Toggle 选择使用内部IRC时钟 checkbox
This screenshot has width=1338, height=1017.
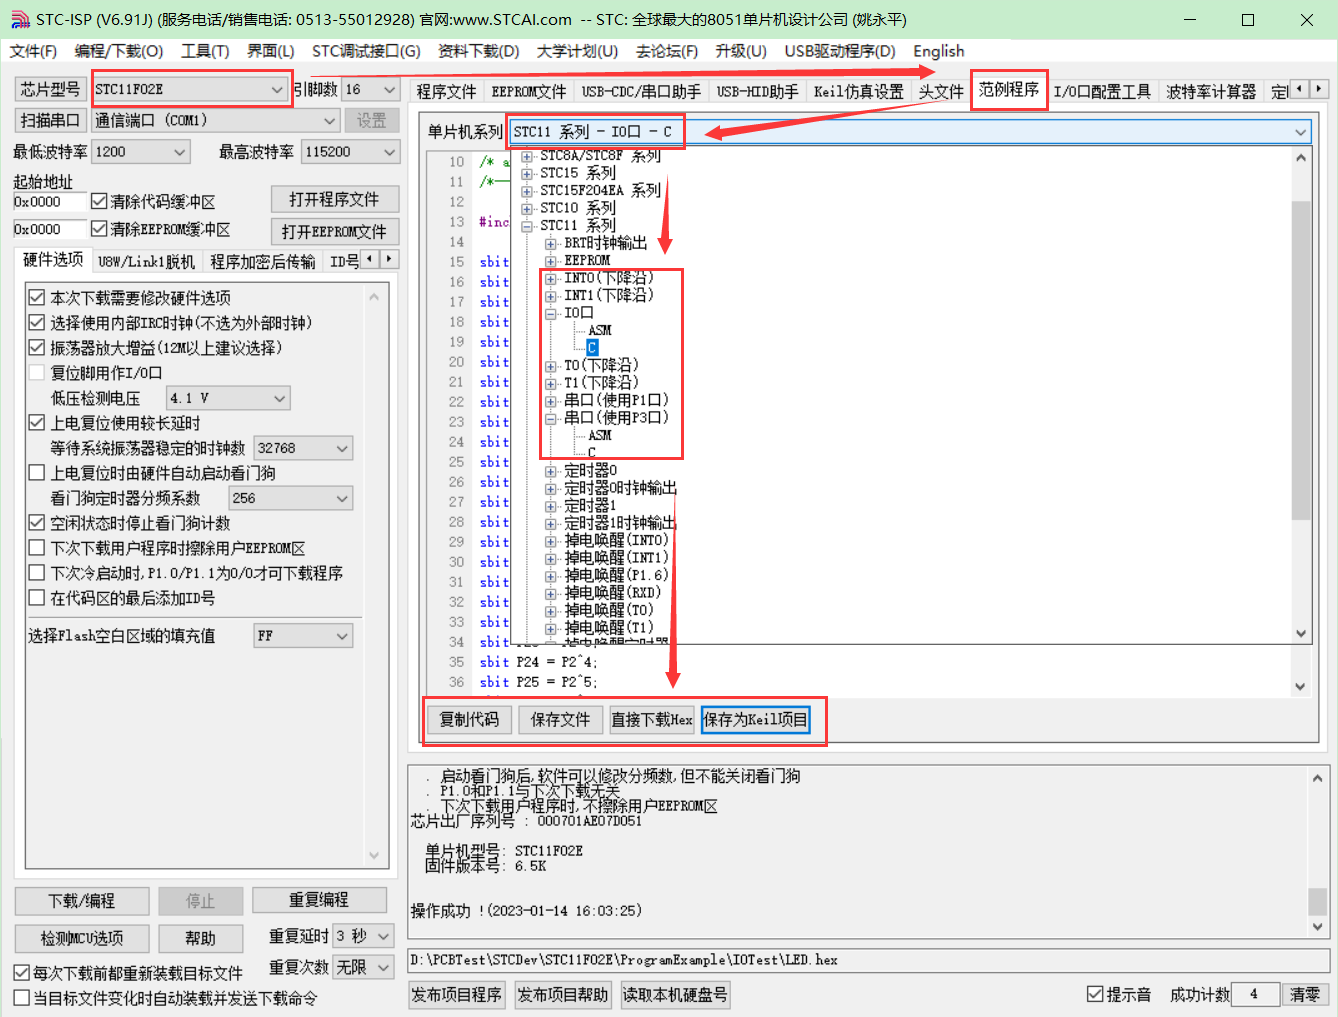pyautogui.click(x=37, y=322)
